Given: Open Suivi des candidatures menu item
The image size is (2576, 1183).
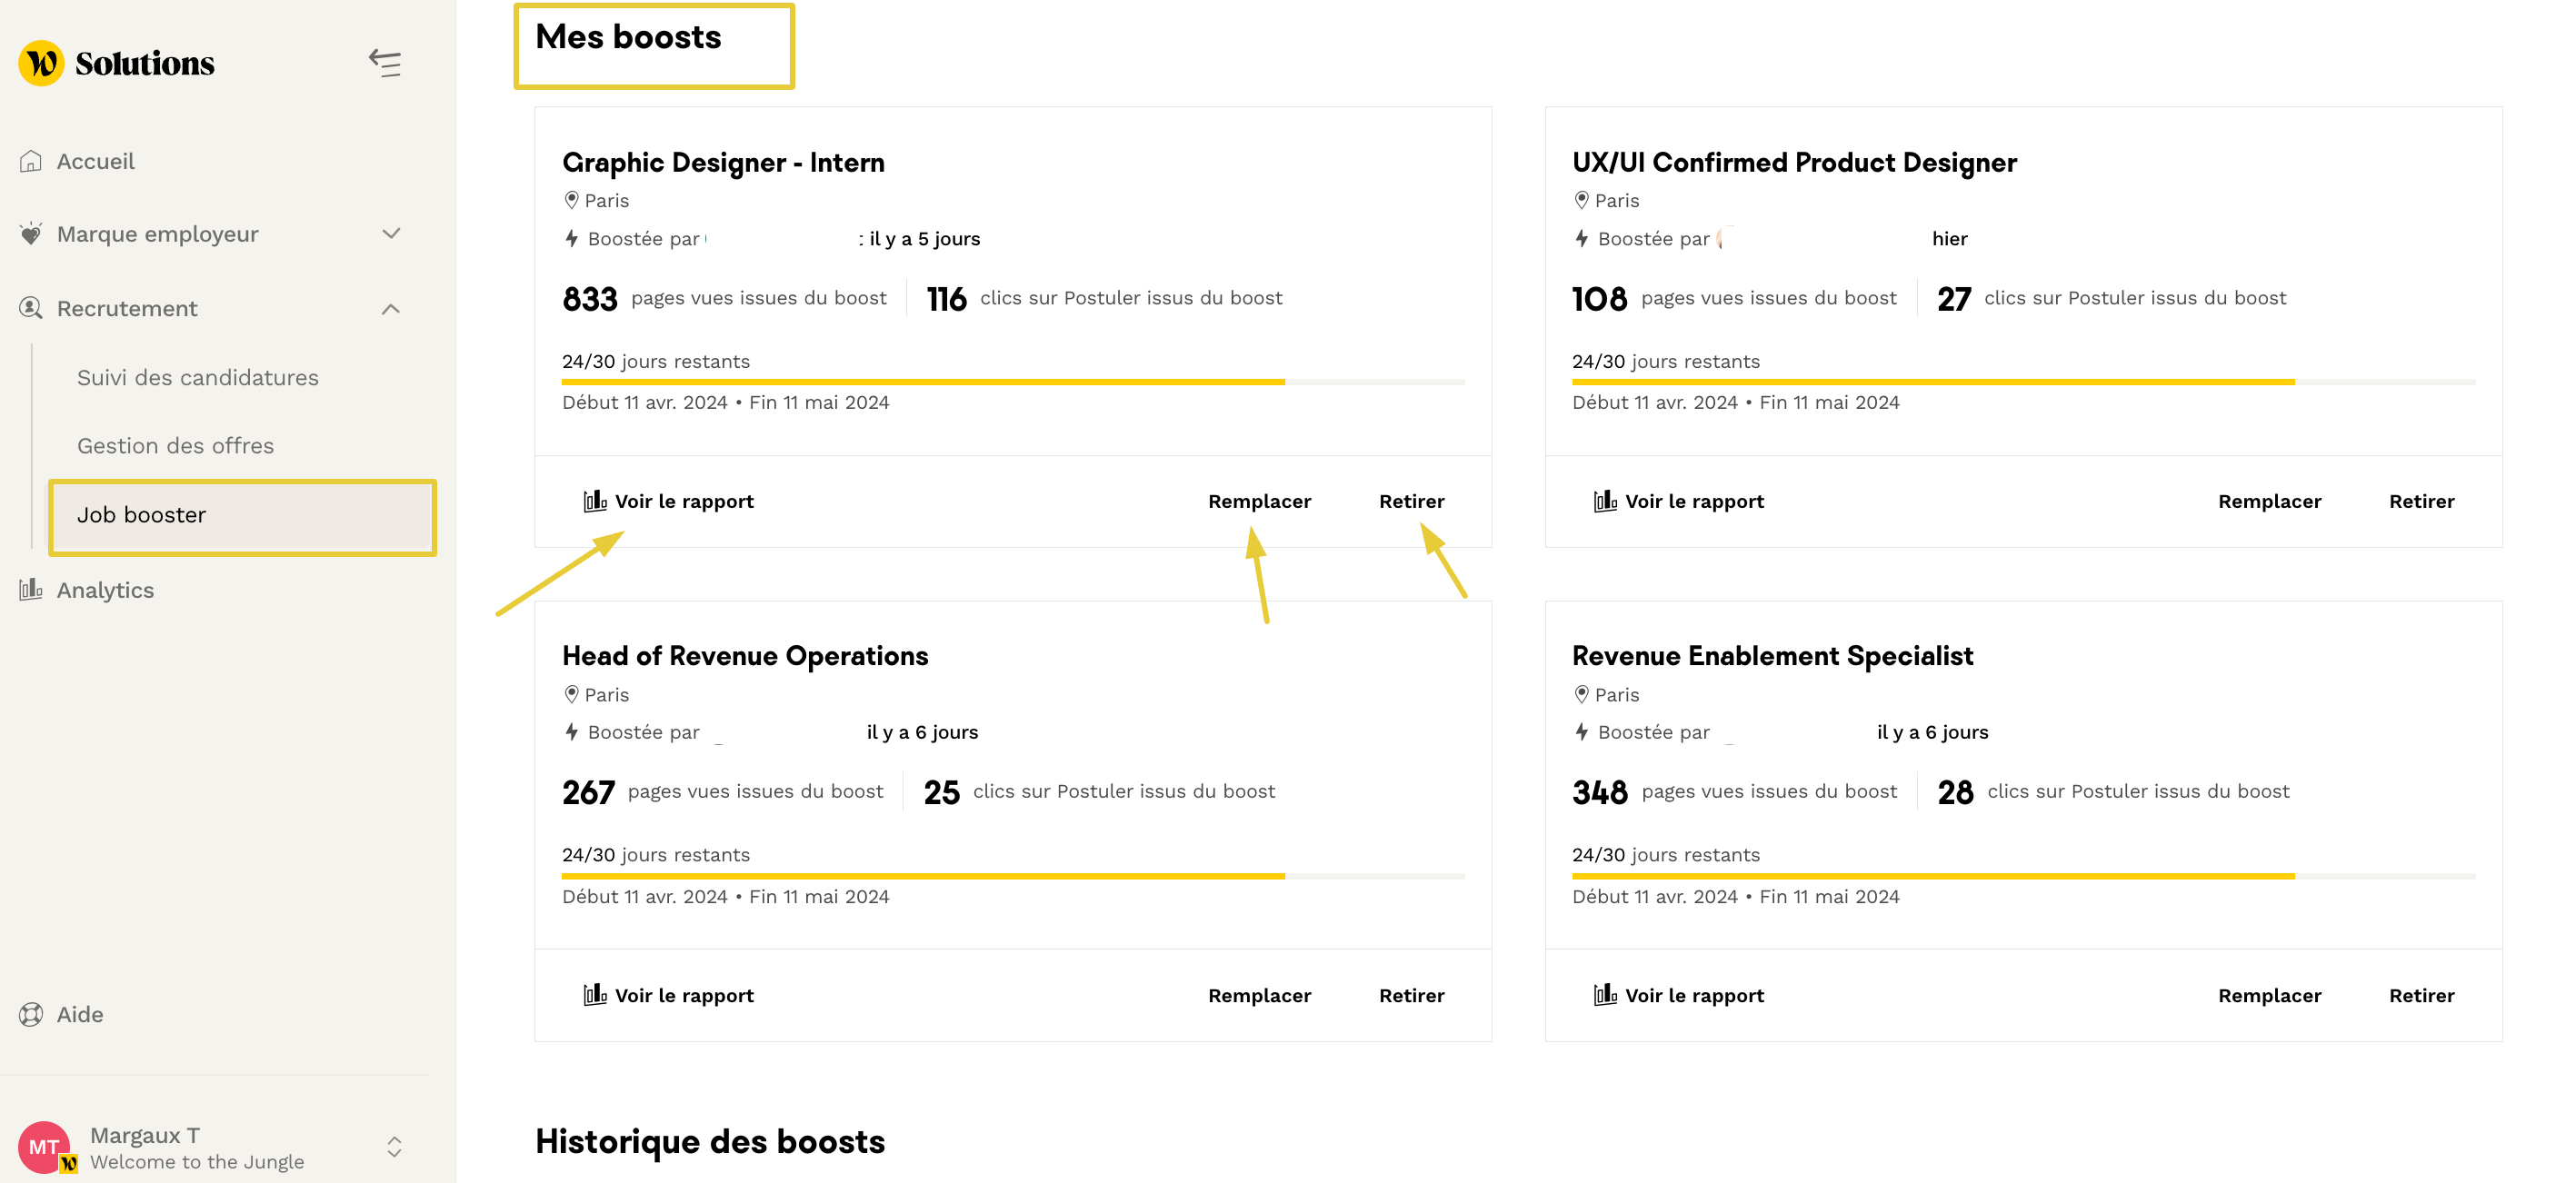Looking at the screenshot, I should pos(197,378).
